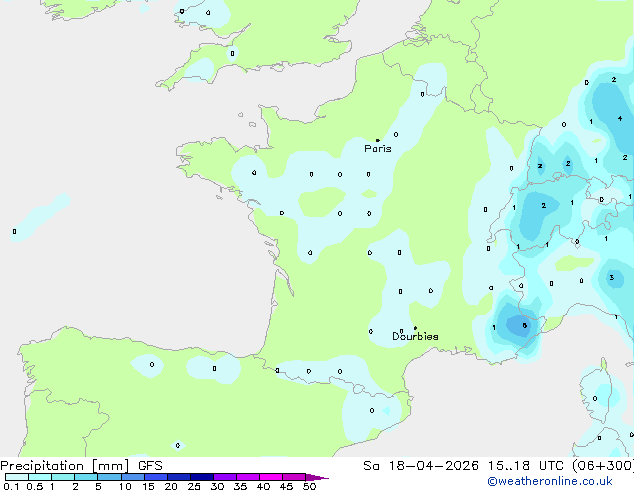Click the black dot marking Dourbies
634x490 pixels.
[415, 328]
